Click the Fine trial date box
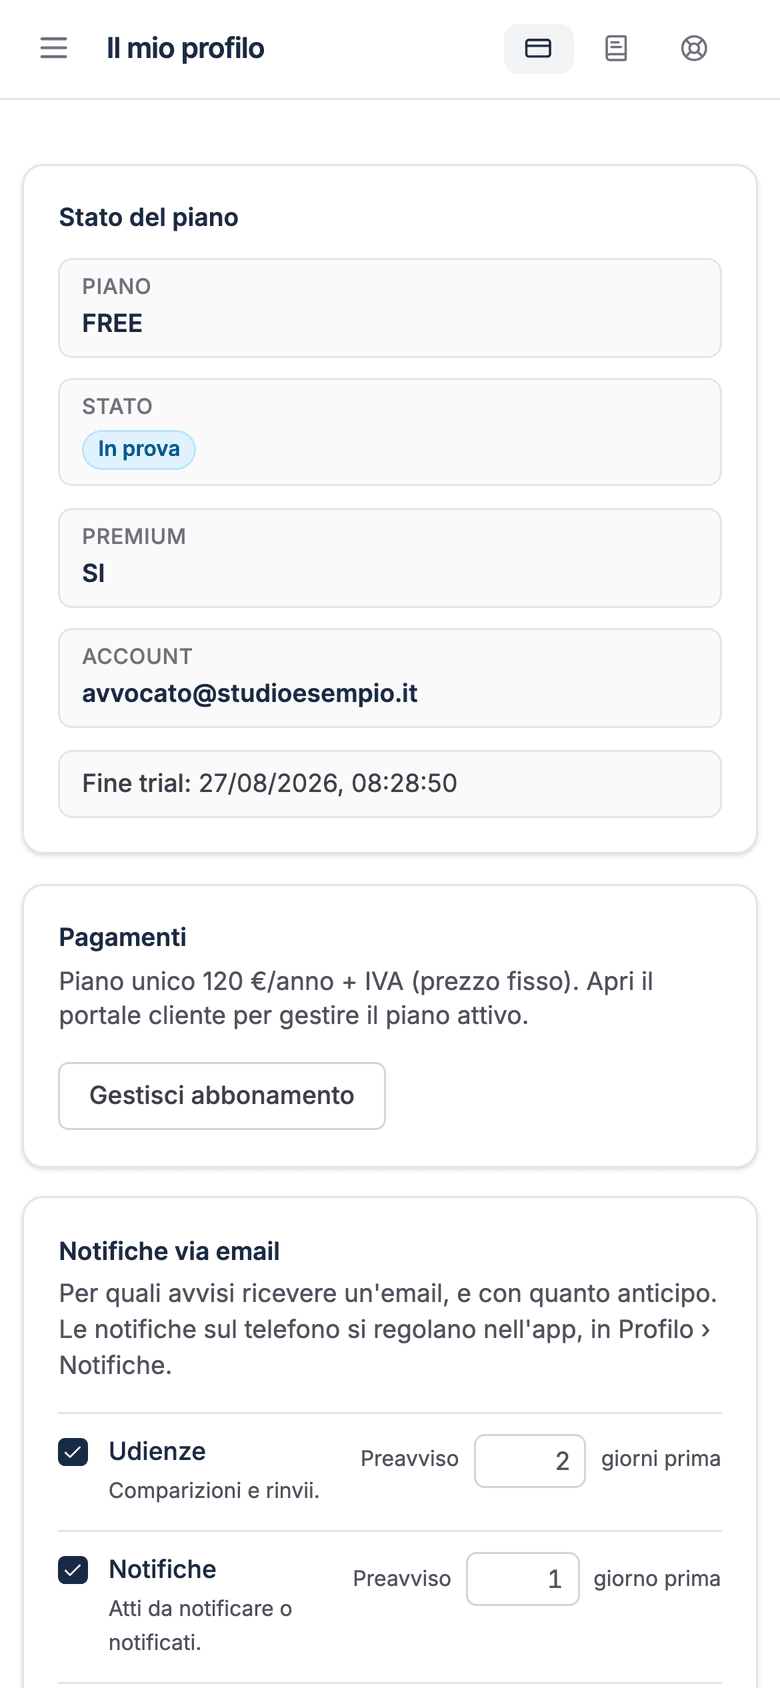This screenshot has width=780, height=1688. coord(390,784)
